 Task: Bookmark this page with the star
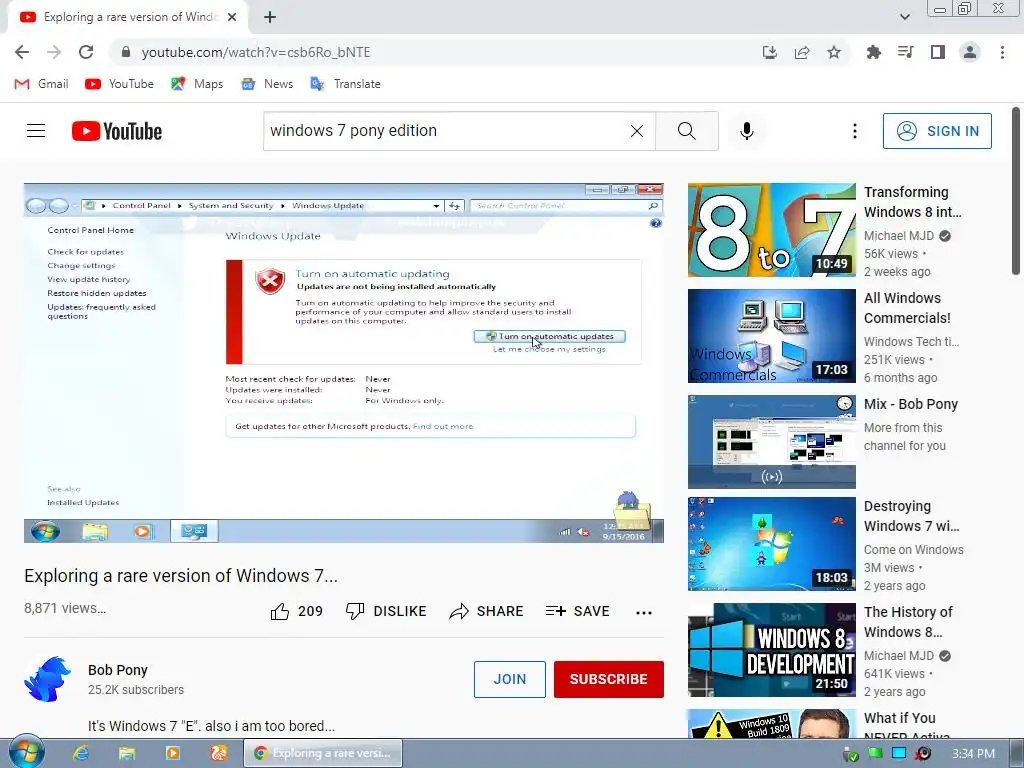tap(834, 52)
